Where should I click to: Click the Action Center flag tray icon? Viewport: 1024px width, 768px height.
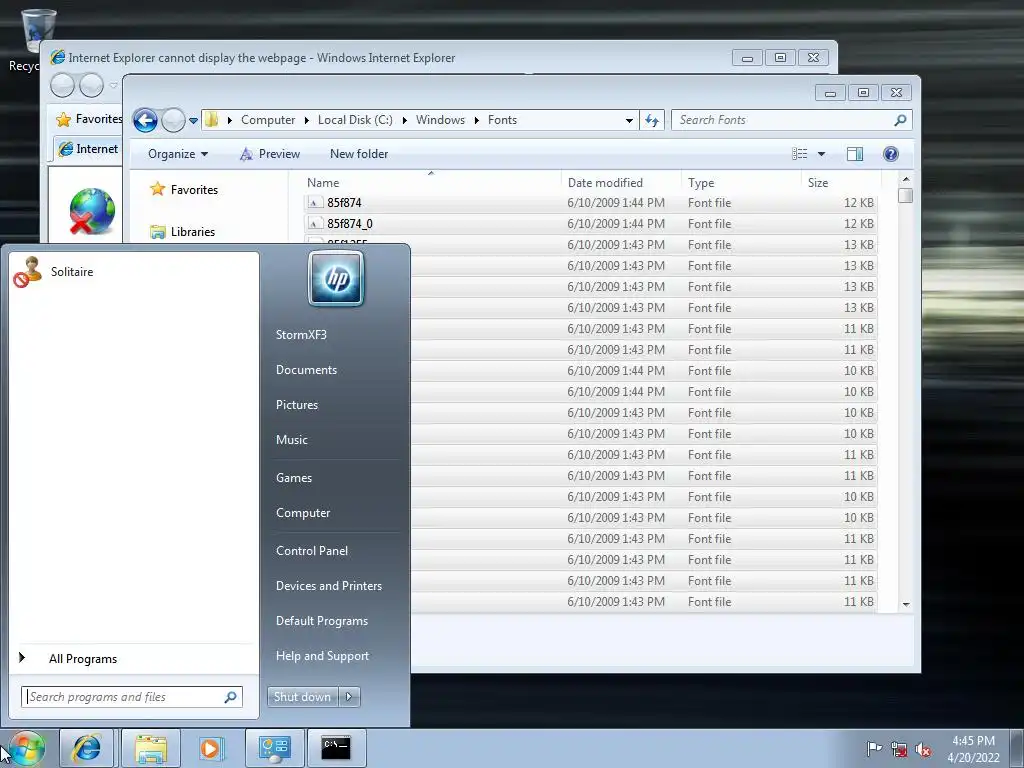[x=874, y=749]
